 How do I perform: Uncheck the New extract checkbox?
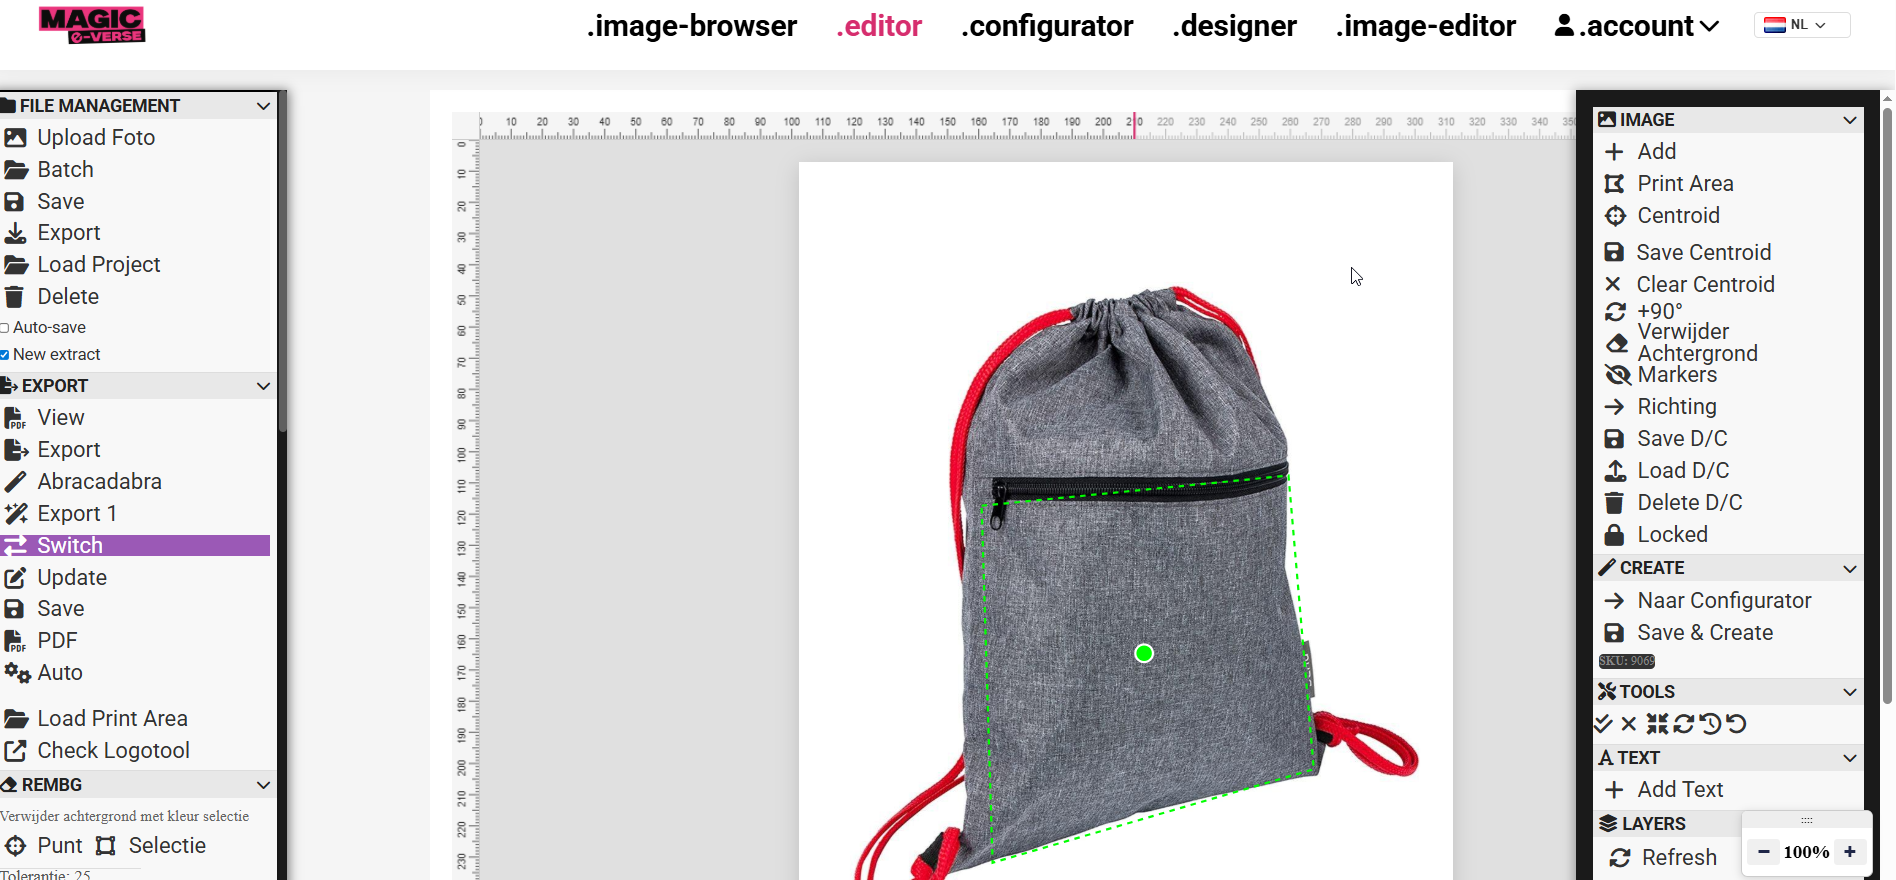5,355
